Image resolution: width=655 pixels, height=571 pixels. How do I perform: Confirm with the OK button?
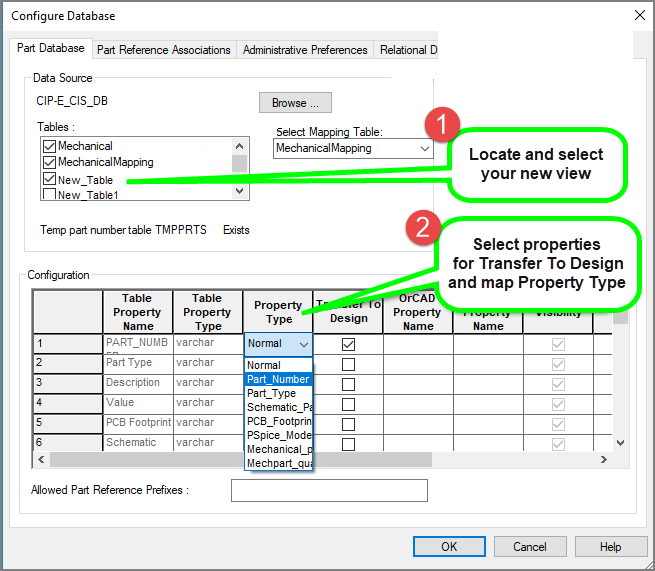pyautogui.click(x=449, y=547)
